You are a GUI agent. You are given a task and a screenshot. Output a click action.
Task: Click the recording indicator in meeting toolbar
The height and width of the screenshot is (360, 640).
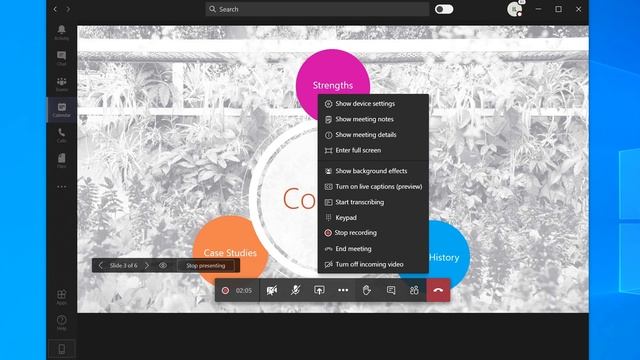225,291
